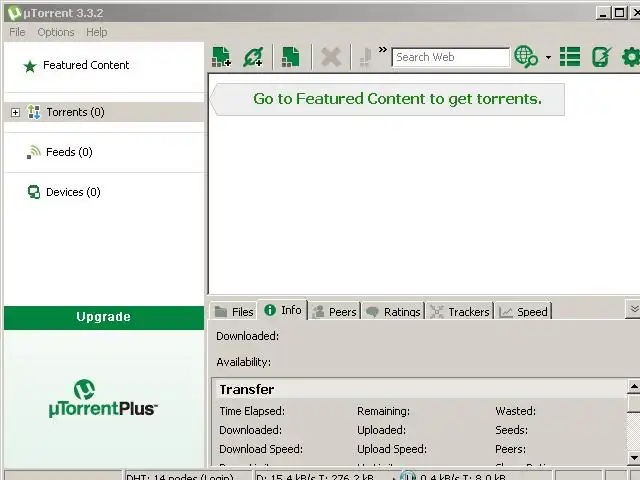Open the search provider dropdown arrow
640x480 pixels.
pos(548,57)
